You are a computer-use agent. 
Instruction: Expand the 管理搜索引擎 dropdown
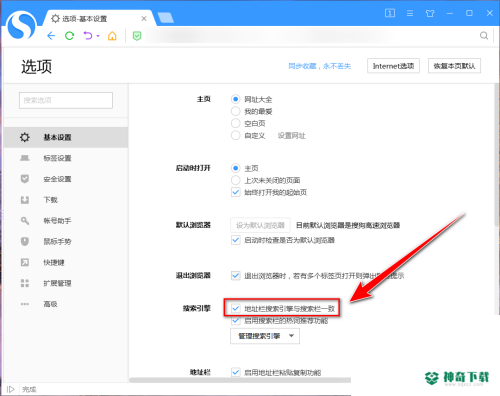265,336
